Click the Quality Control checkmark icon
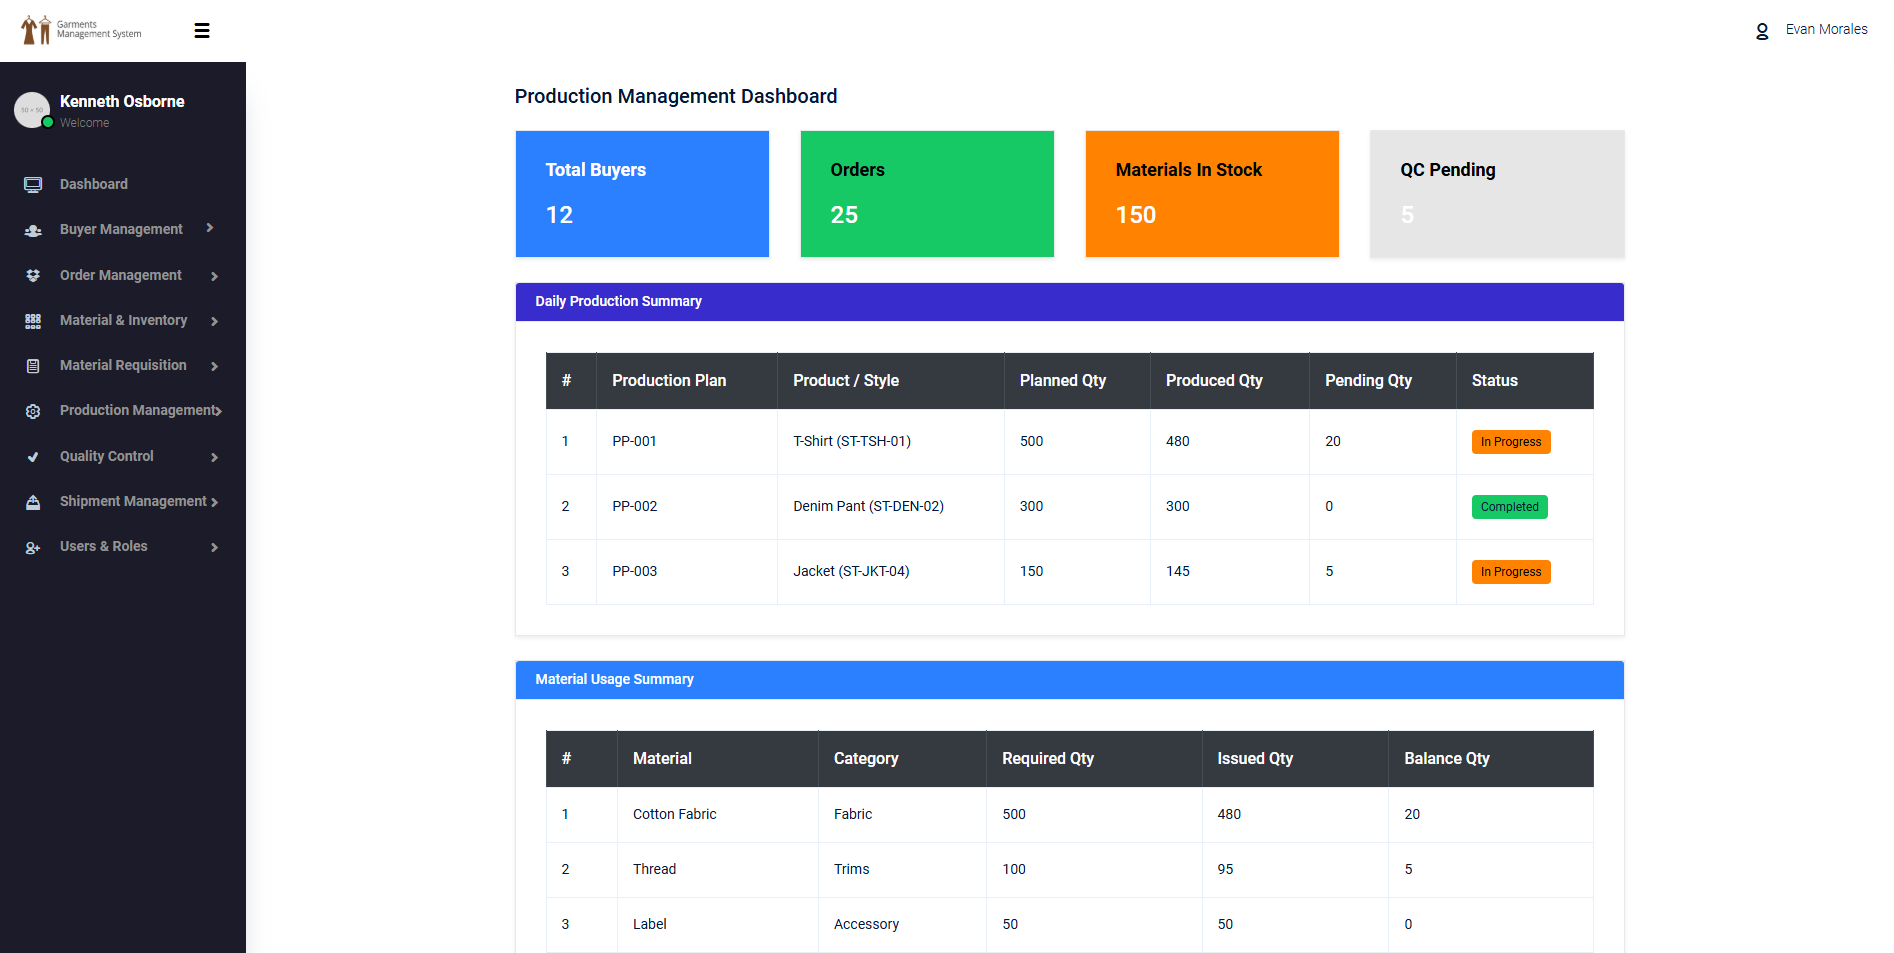The height and width of the screenshot is (953, 1894). point(33,457)
